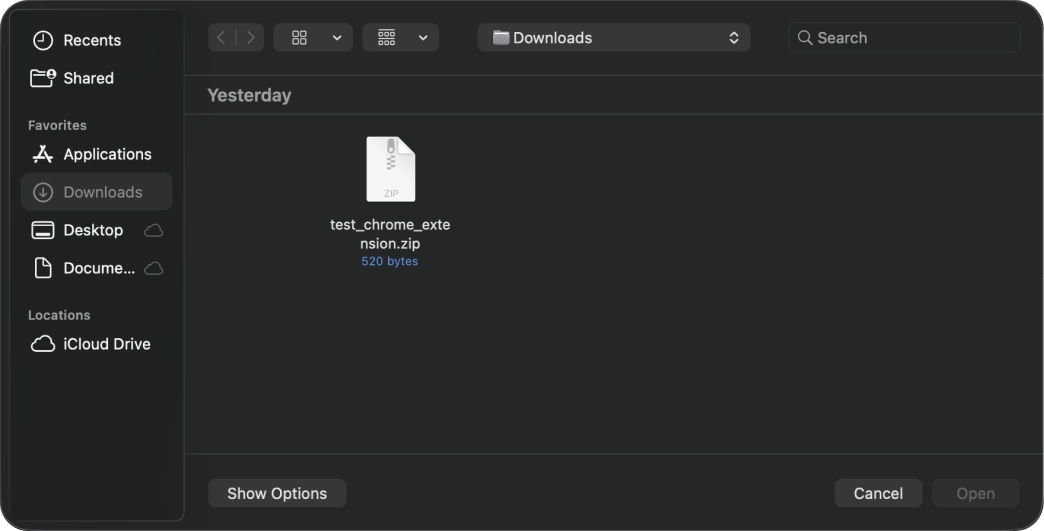This screenshot has width=1044, height=531.
Task: Click the Show Options button
Action: [277, 493]
